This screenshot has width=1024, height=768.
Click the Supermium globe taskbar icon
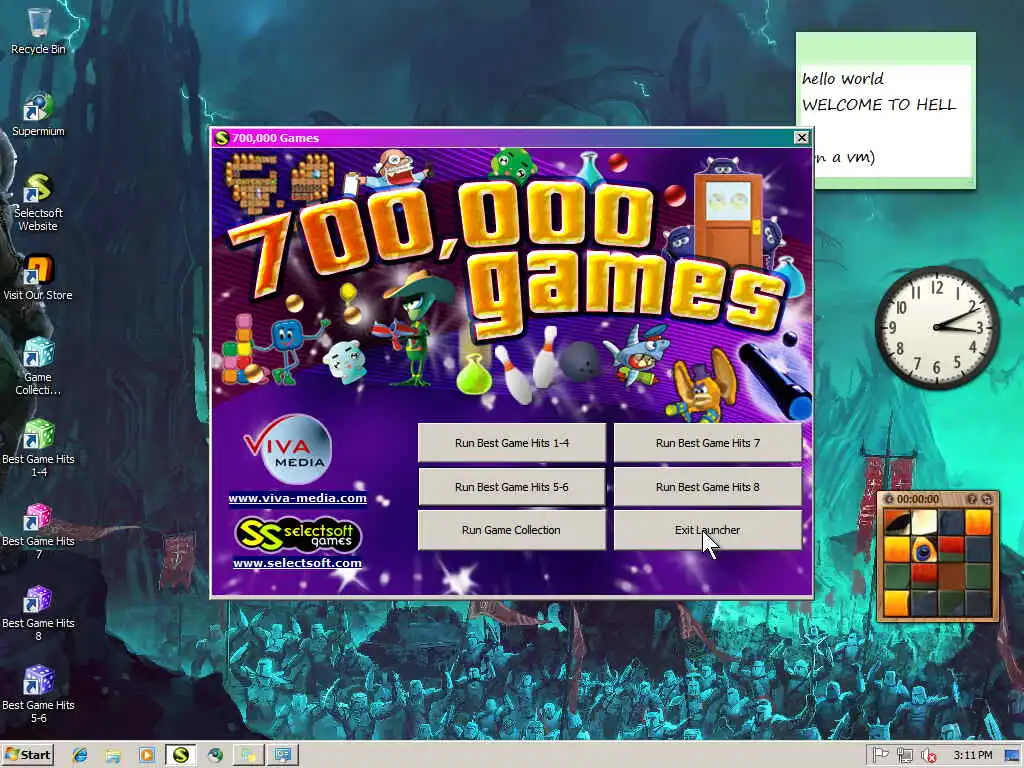pyautogui.click(x=215, y=755)
